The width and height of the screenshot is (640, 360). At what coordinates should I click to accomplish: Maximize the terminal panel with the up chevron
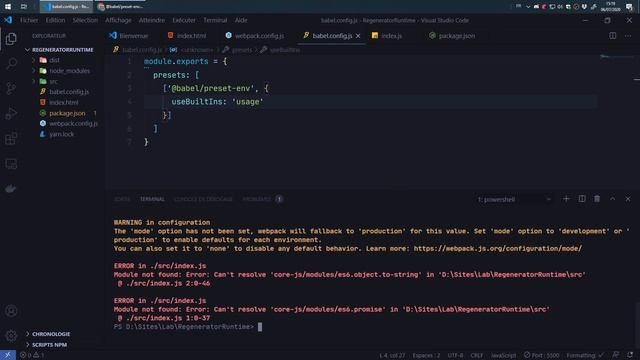612,199
